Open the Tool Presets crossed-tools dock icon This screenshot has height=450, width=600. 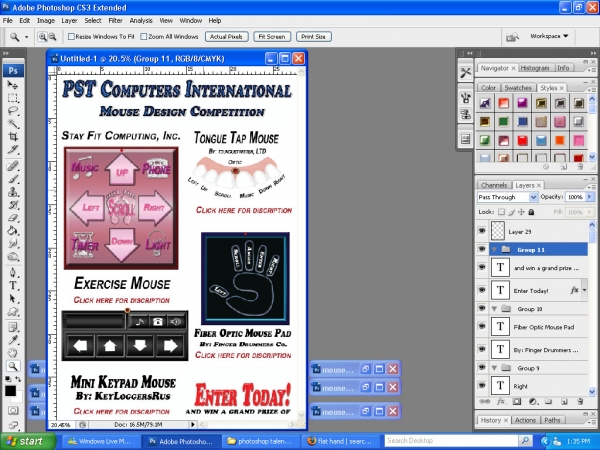[465, 72]
